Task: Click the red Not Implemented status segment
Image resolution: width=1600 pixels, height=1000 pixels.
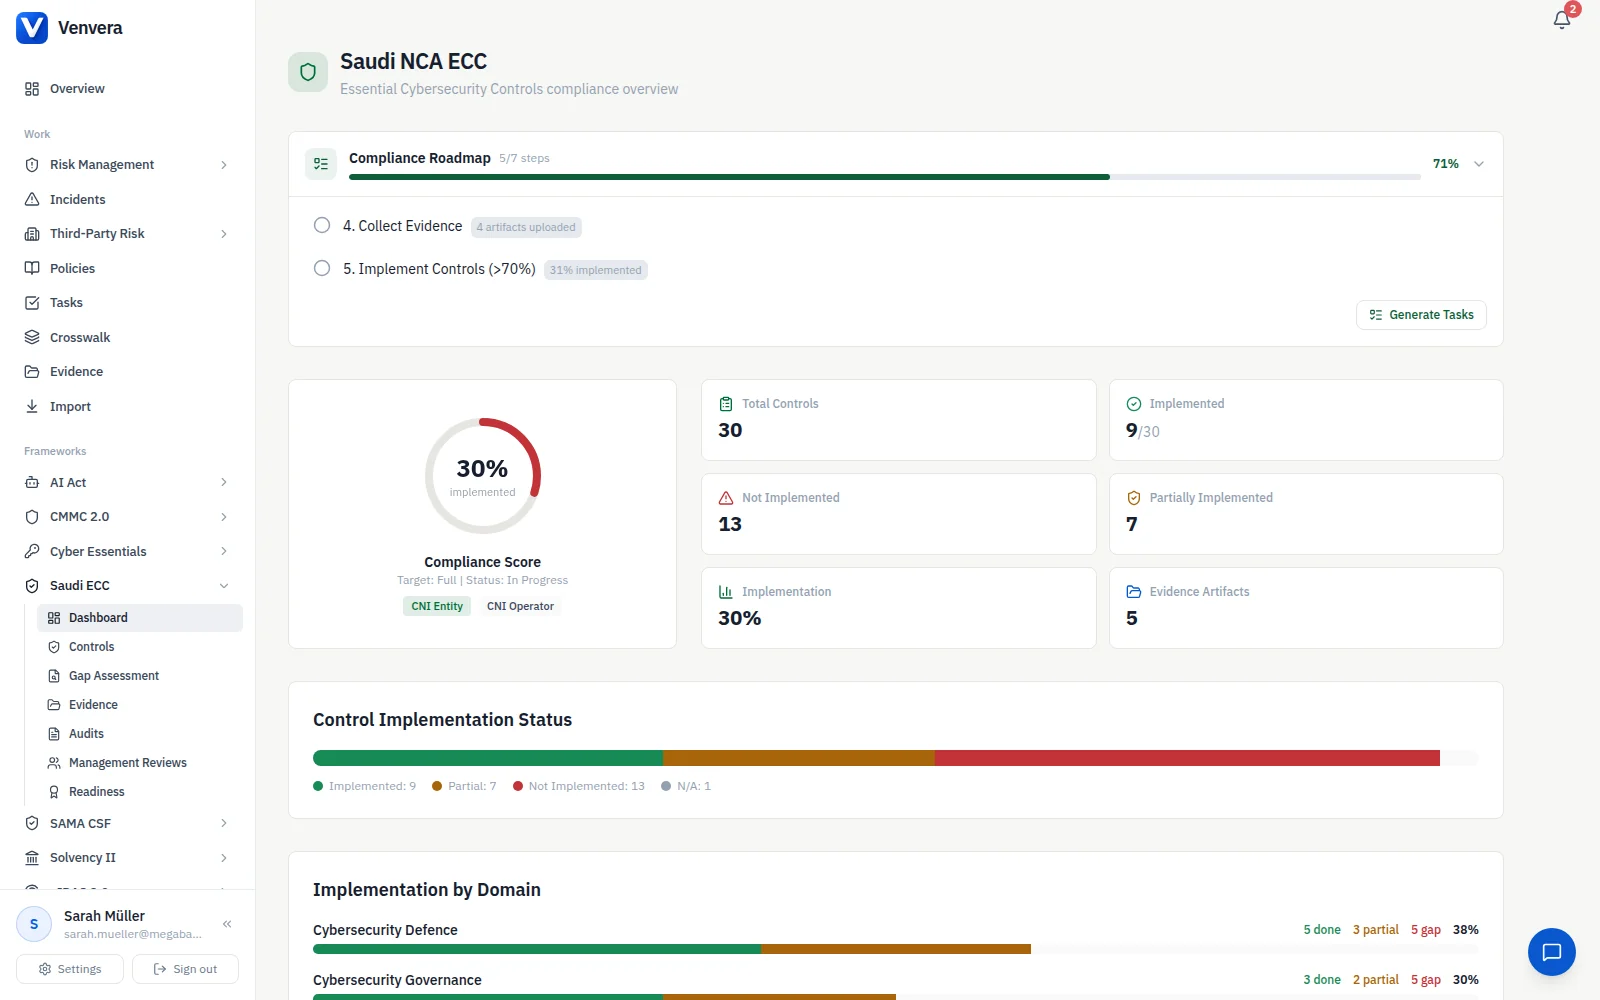Action: click(x=1187, y=758)
